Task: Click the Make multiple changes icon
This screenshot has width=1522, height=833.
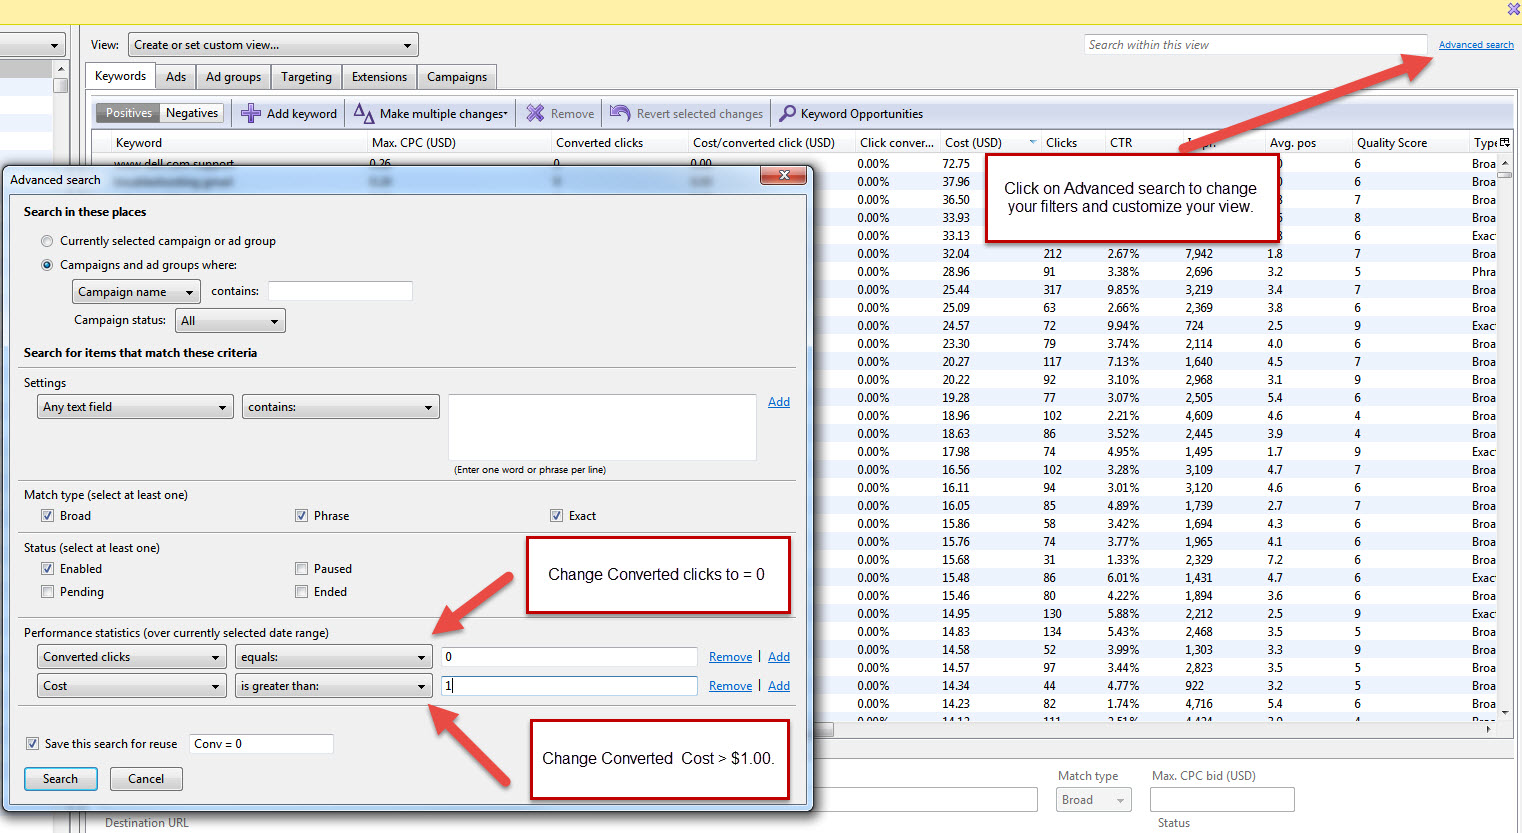Action: tap(364, 113)
